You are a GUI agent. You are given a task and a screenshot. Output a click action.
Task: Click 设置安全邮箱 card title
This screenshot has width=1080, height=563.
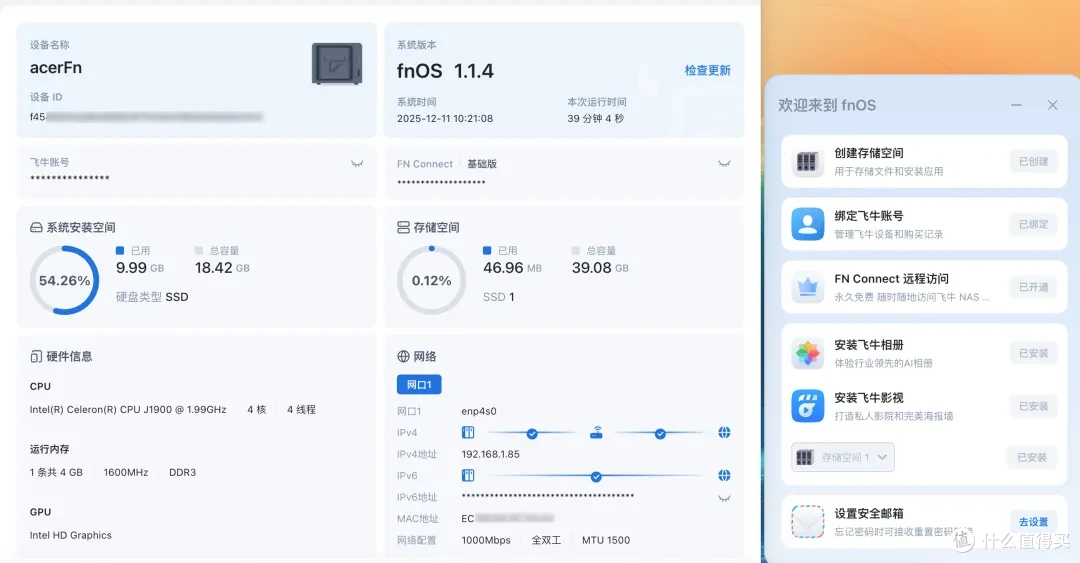pyautogui.click(x=869, y=513)
